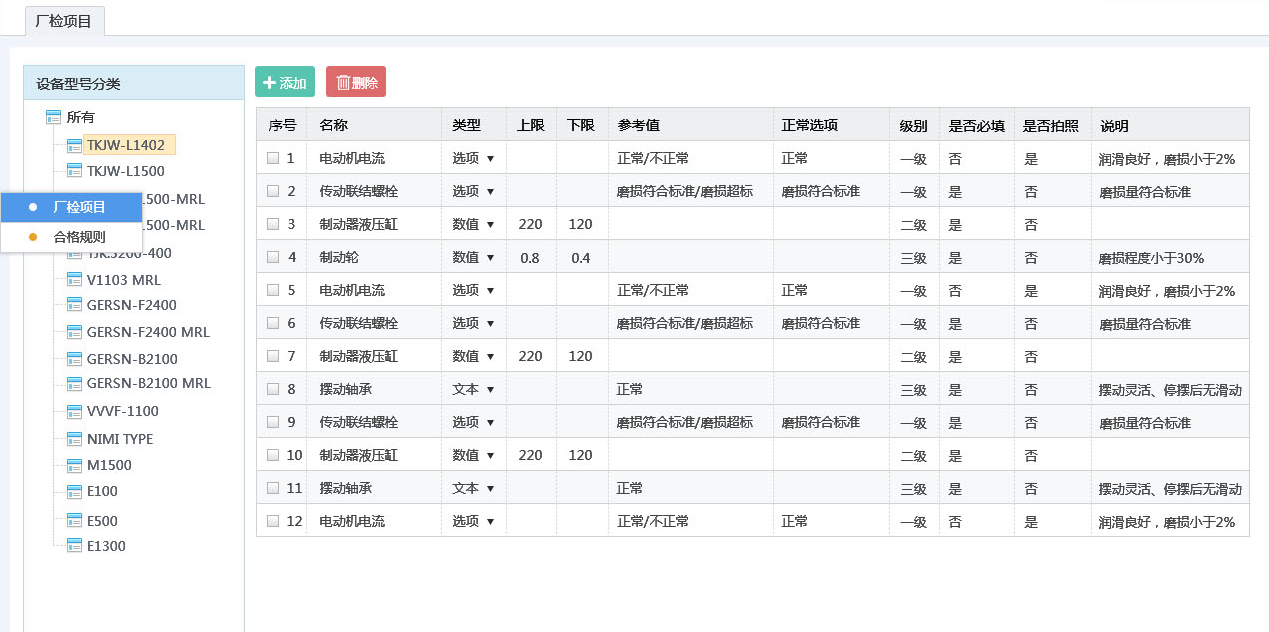The width and height of the screenshot is (1269, 632).
Task: Check the checkbox for row 1
Action: (x=273, y=158)
